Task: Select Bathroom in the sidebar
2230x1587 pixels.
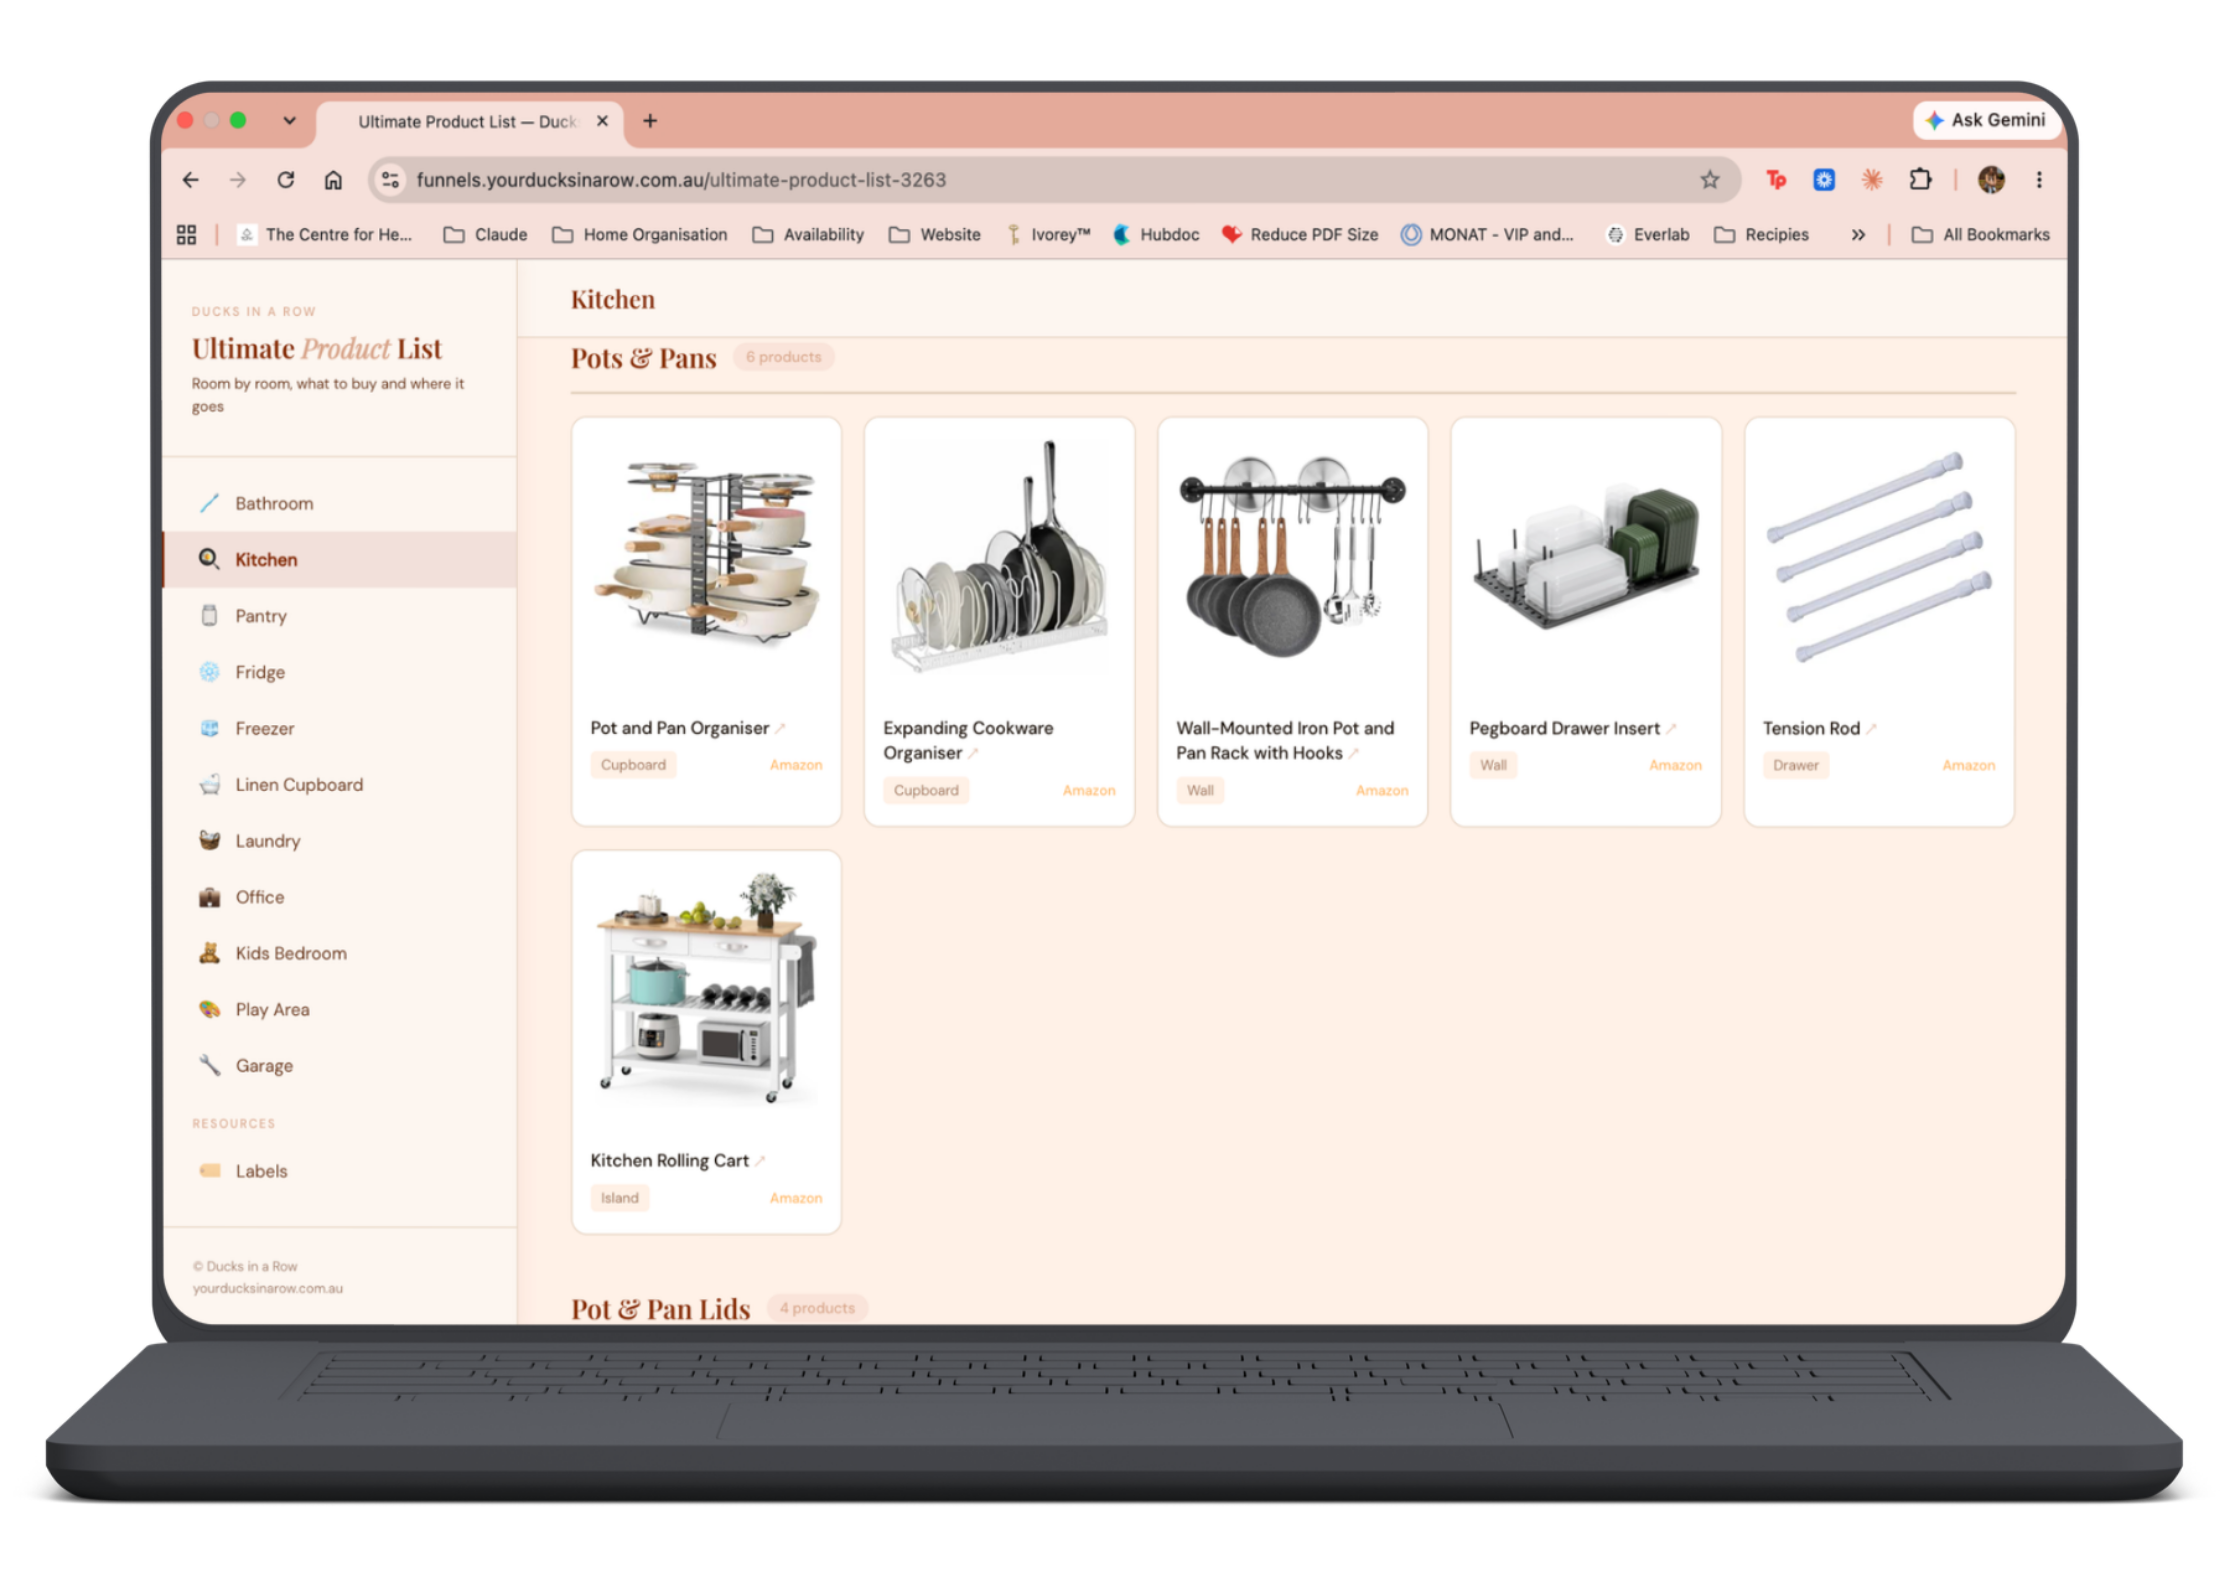Action: tap(340, 504)
